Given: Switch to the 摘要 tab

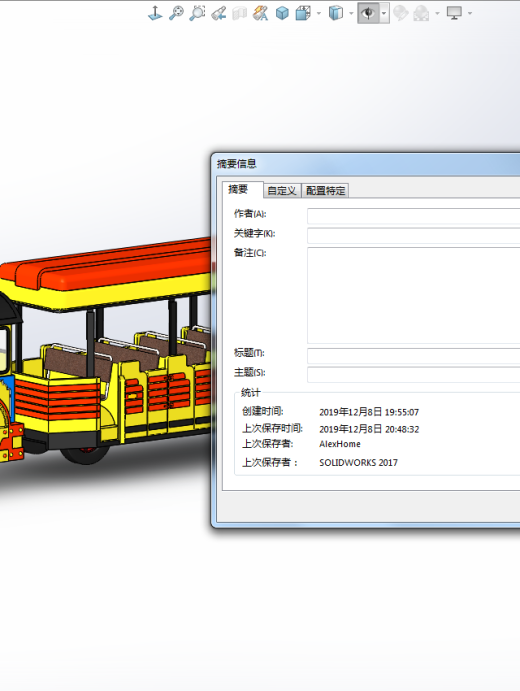Looking at the screenshot, I should [243, 189].
